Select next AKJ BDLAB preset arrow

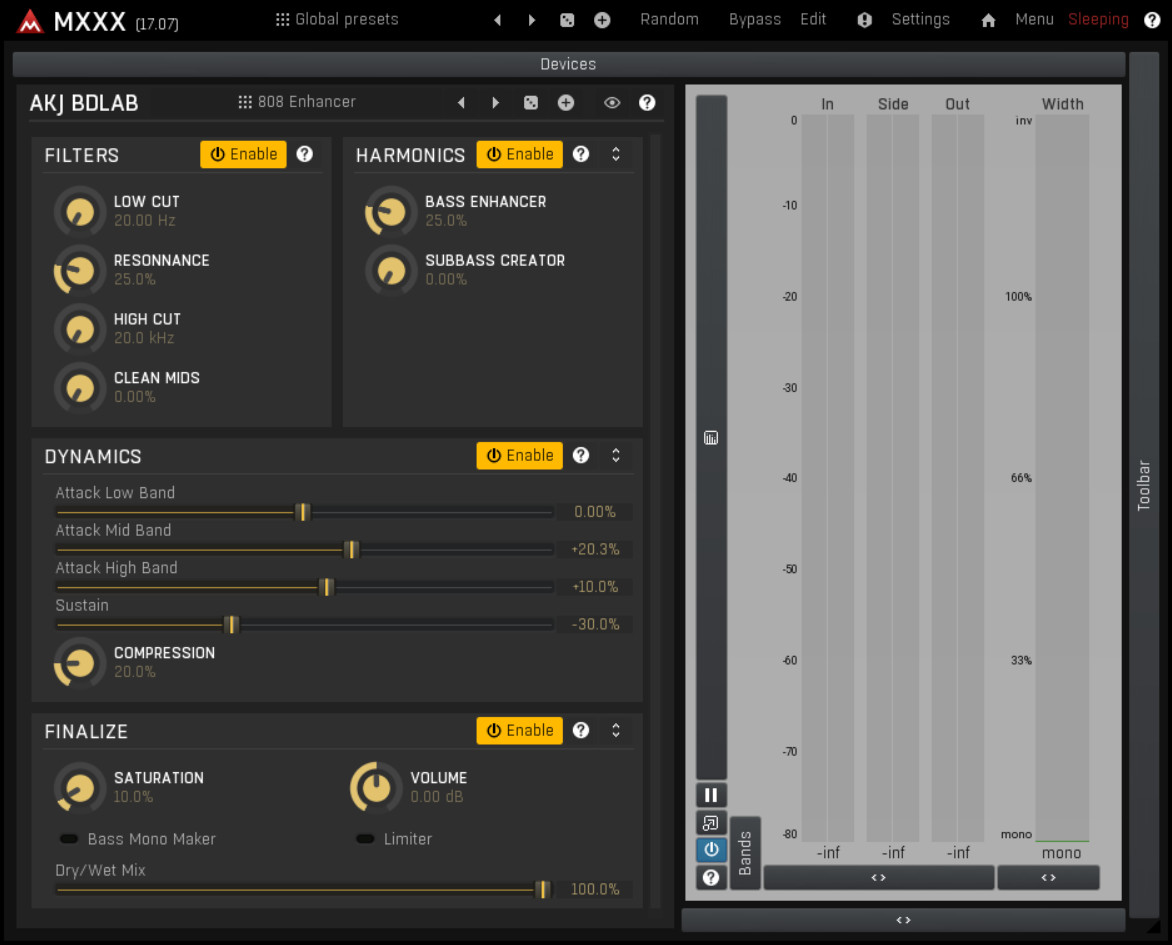tap(496, 102)
